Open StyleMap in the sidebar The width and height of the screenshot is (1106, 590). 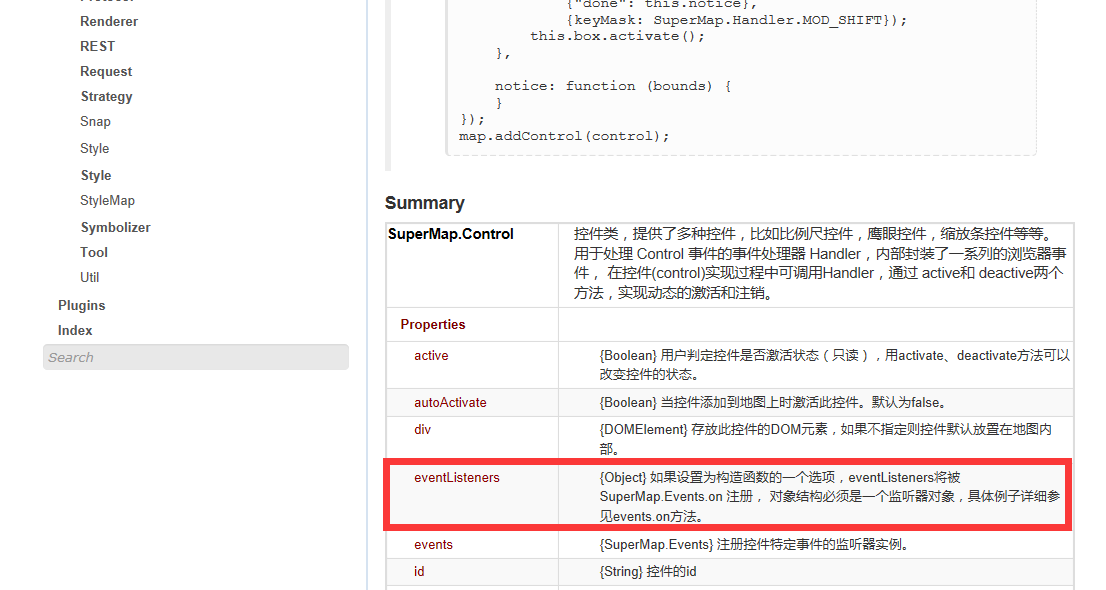[107, 201]
